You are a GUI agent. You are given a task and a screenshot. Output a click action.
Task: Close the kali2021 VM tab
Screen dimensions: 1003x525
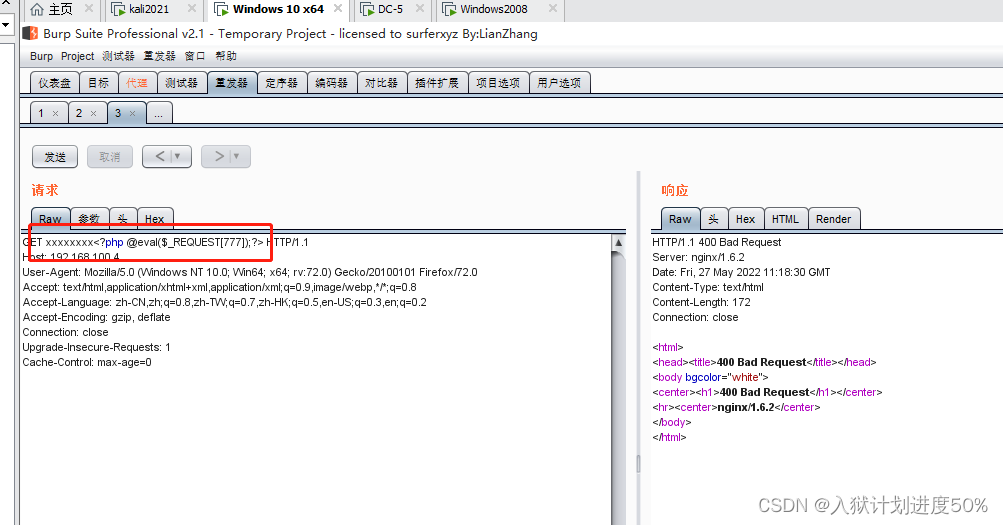192,9
